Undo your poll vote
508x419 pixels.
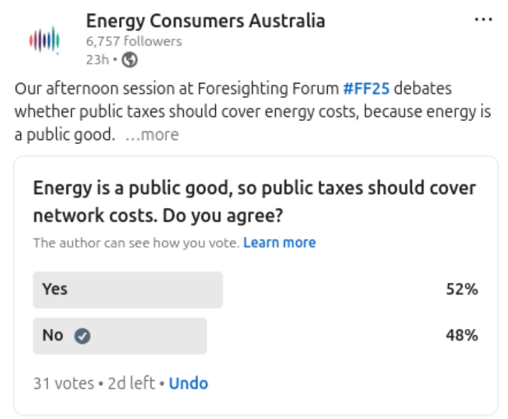pos(188,383)
